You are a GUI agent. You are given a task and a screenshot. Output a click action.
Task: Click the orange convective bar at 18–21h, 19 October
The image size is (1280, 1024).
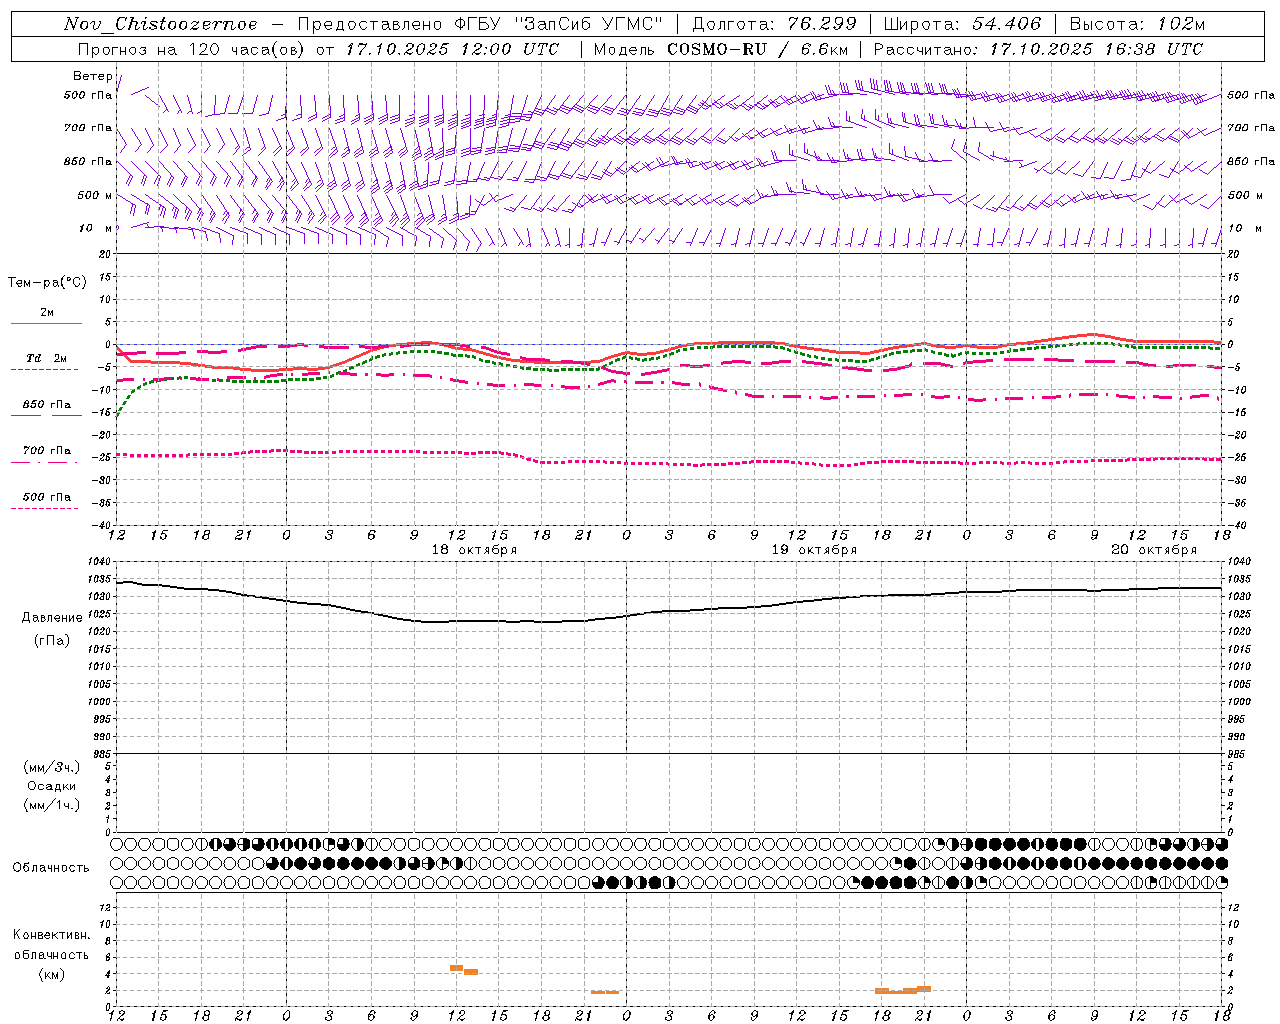(x=903, y=990)
